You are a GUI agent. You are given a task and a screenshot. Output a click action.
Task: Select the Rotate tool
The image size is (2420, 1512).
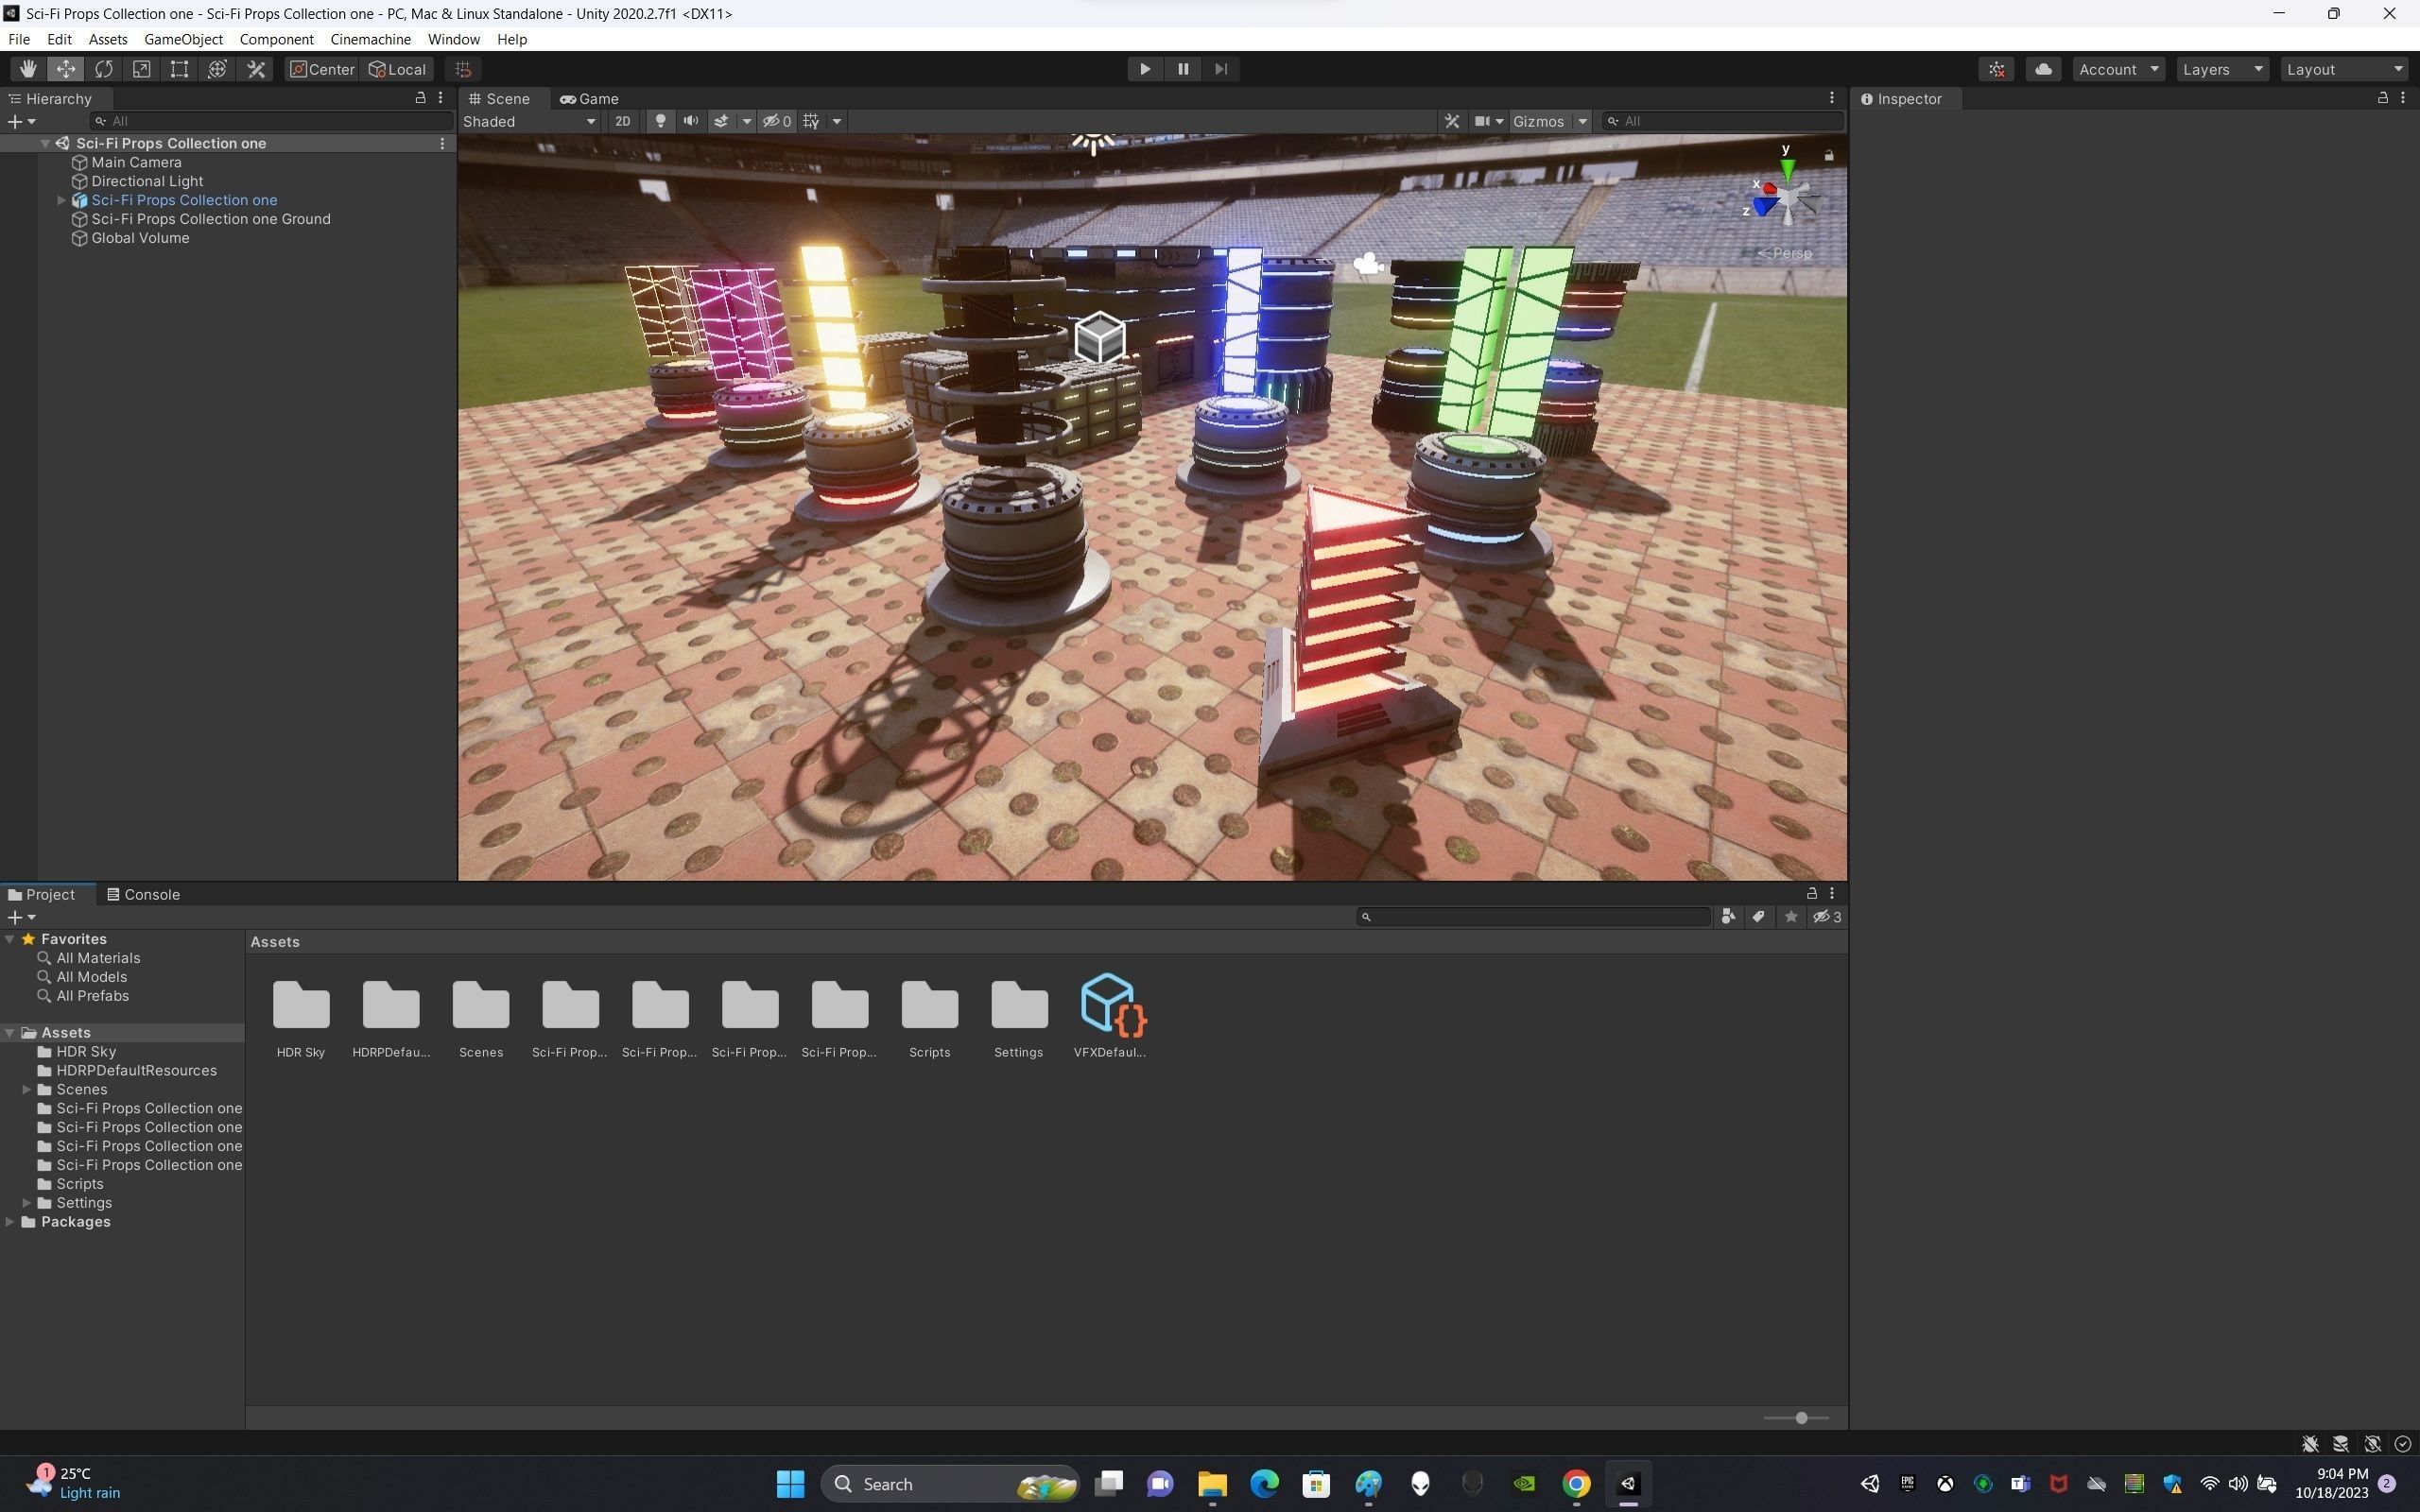point(104,69)
